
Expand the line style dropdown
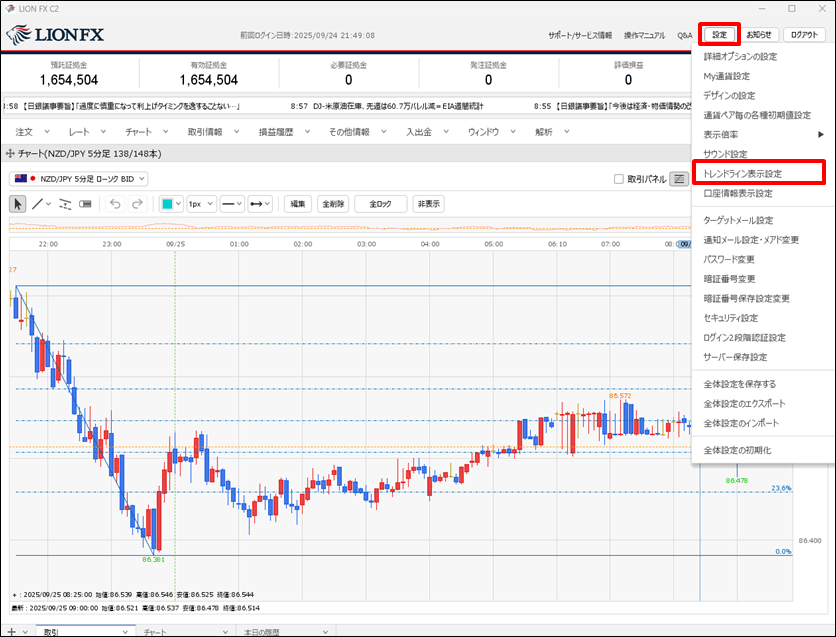[x=232, y=204]
